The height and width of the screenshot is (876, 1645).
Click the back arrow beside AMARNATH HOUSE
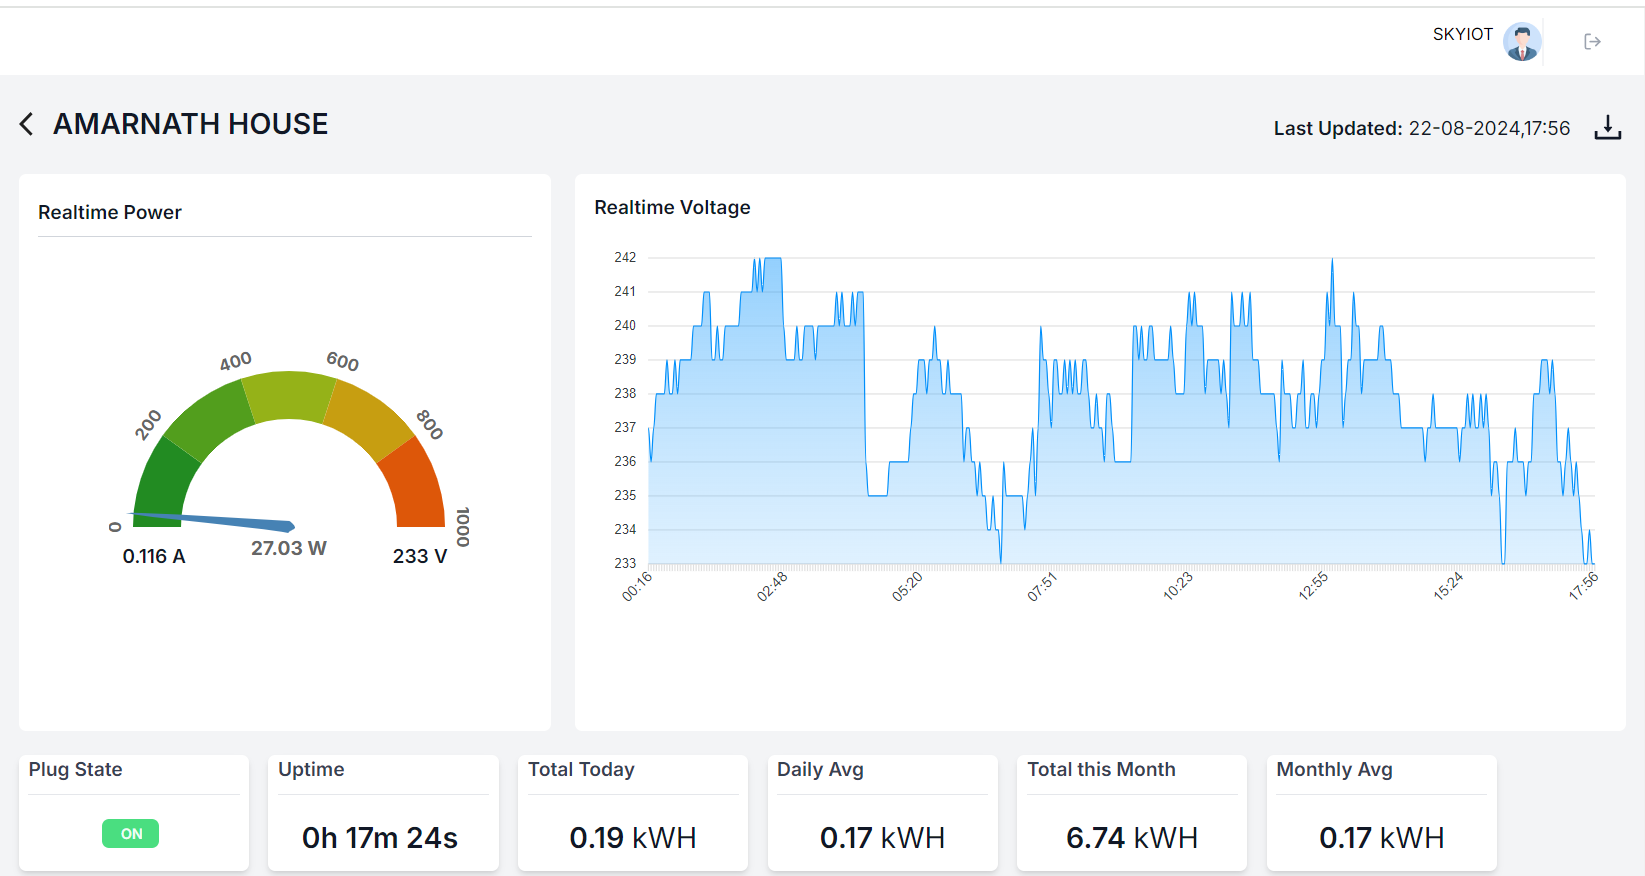(x=27, y=124)
